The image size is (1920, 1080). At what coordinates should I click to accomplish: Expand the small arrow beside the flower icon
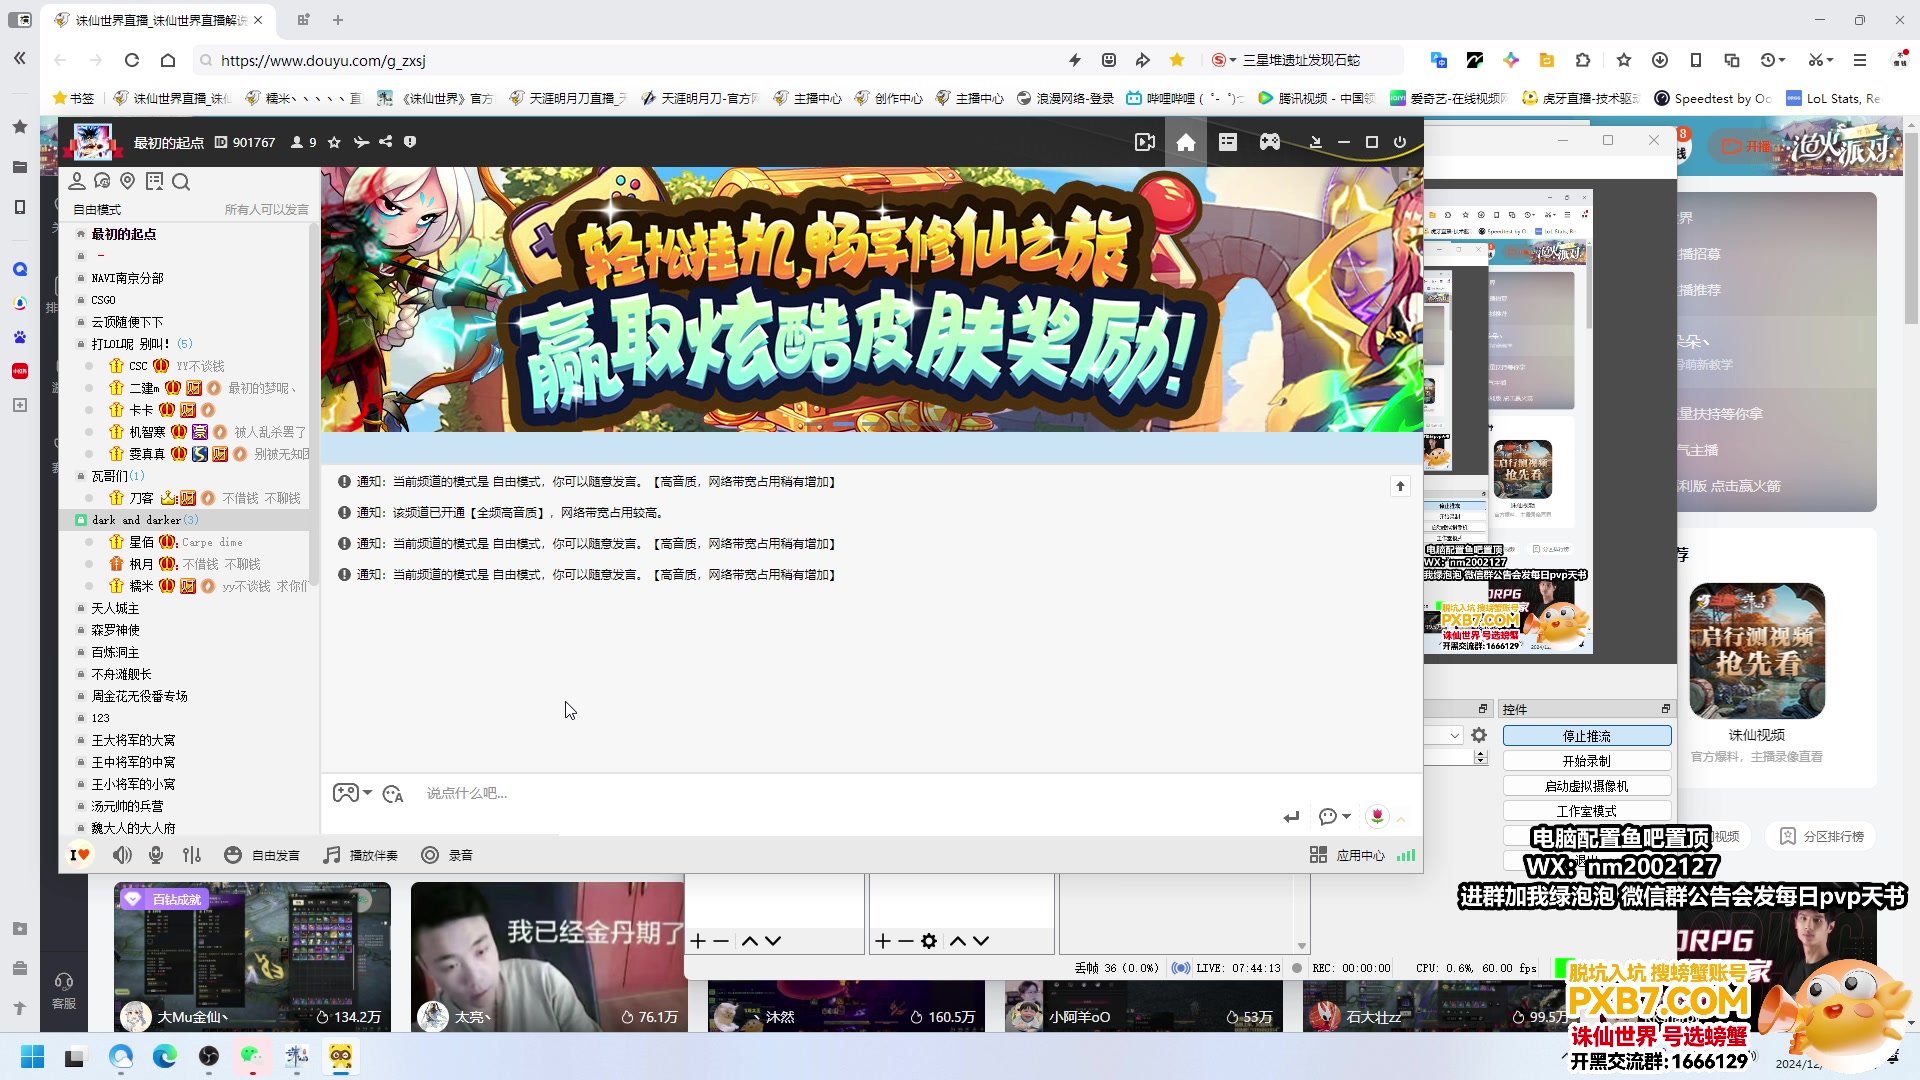(1401, 819)
